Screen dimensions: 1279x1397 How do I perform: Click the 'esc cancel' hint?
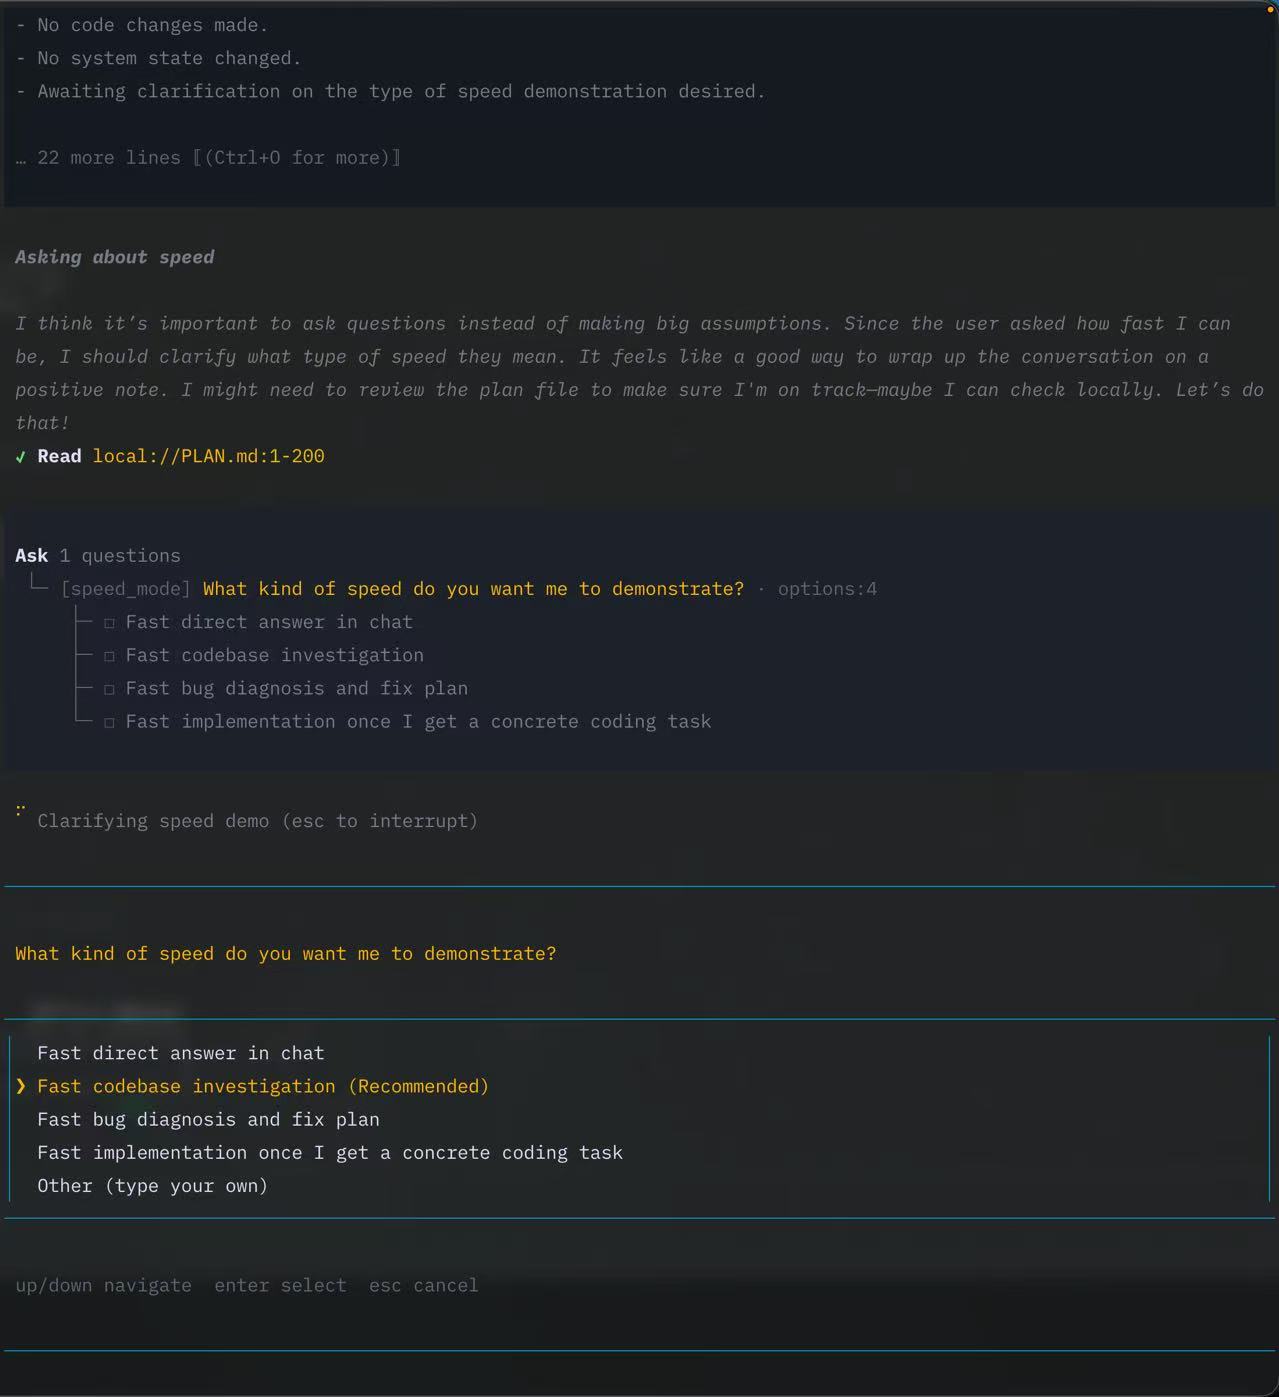[423, 1285]
